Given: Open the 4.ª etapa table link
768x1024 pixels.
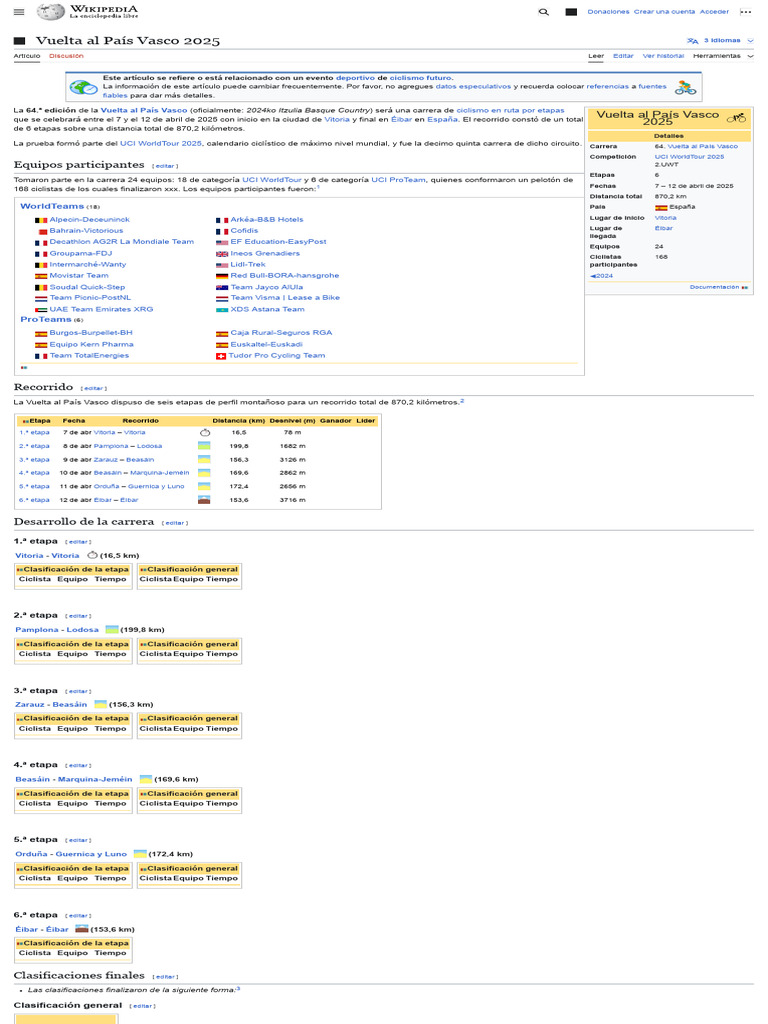Looking at the screenshot, I should (x=35, y=473).
